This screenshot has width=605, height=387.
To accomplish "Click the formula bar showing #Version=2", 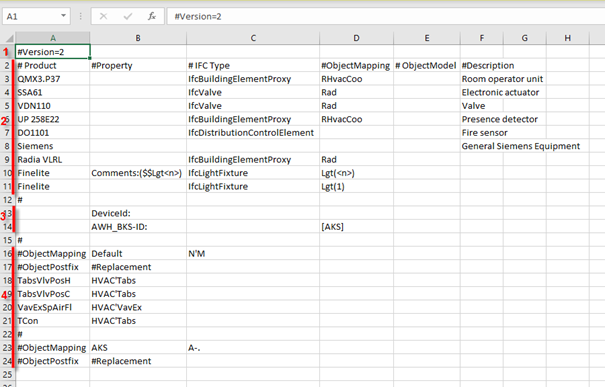I will tap(386, 16).
